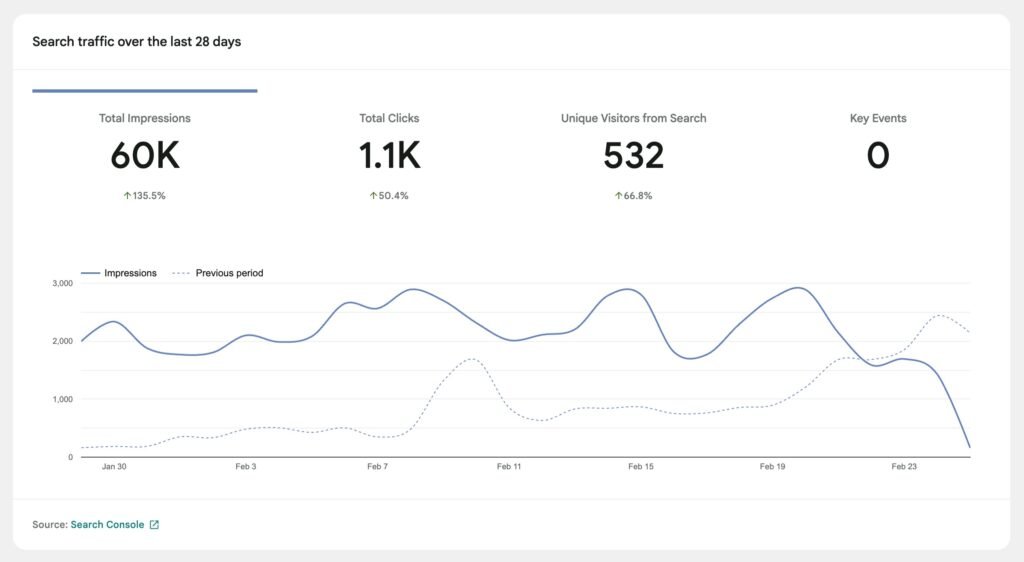This screenshot has height=562, width=1024.
Task: Open the external link icon beside Search Console
Action: pos(154,524)
